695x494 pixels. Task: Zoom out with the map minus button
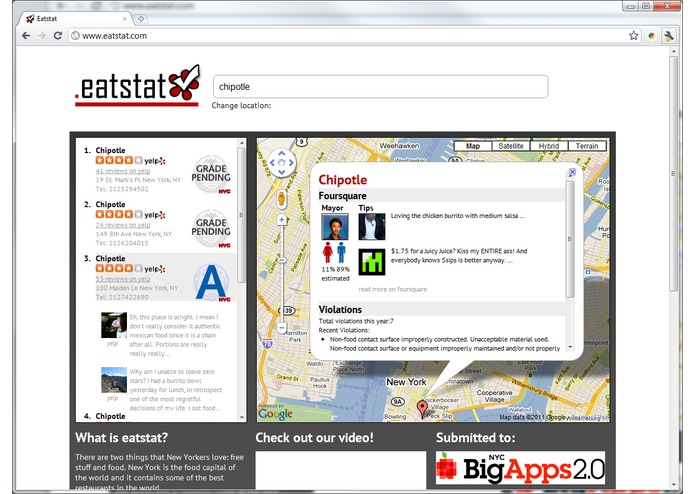[281, 328]
